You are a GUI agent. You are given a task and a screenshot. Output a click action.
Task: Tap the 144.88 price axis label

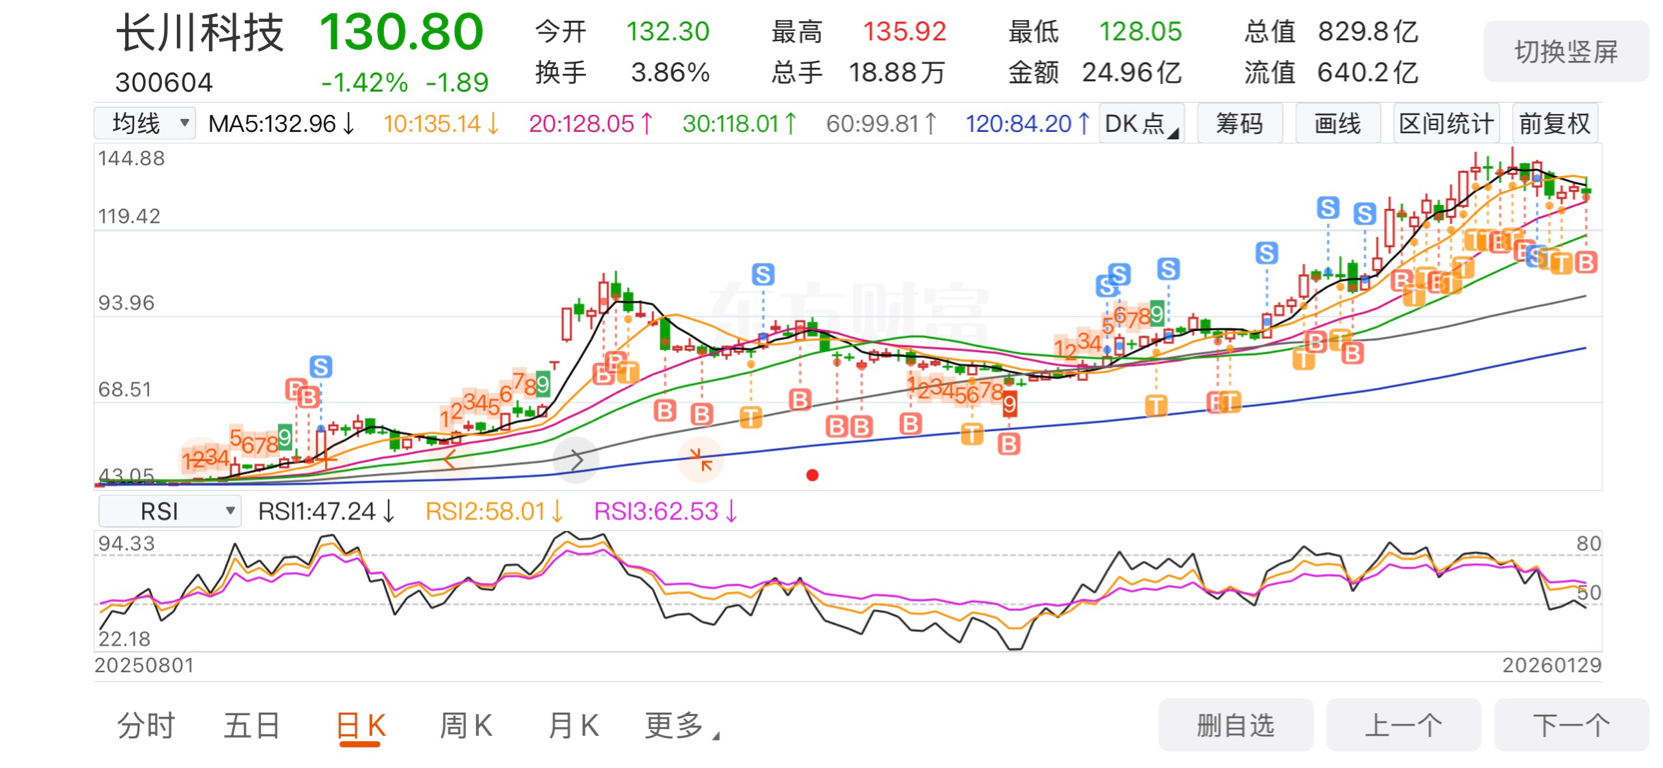pos(131,158)
